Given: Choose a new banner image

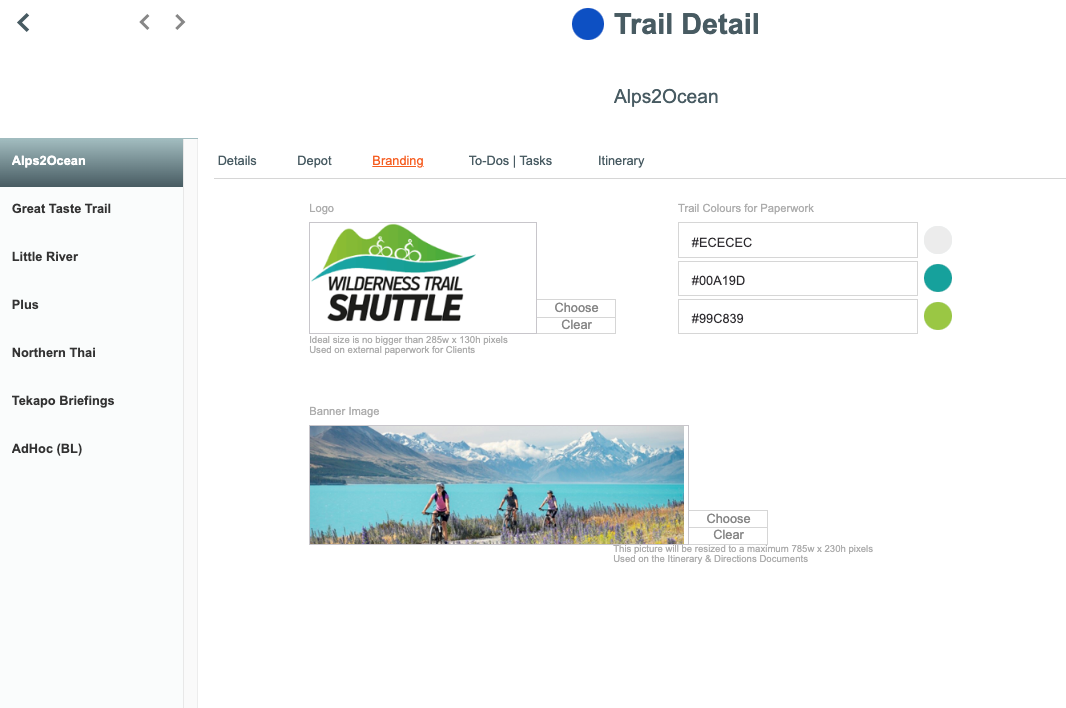Looking at the screenshot, I should click(x=728, y=518).
